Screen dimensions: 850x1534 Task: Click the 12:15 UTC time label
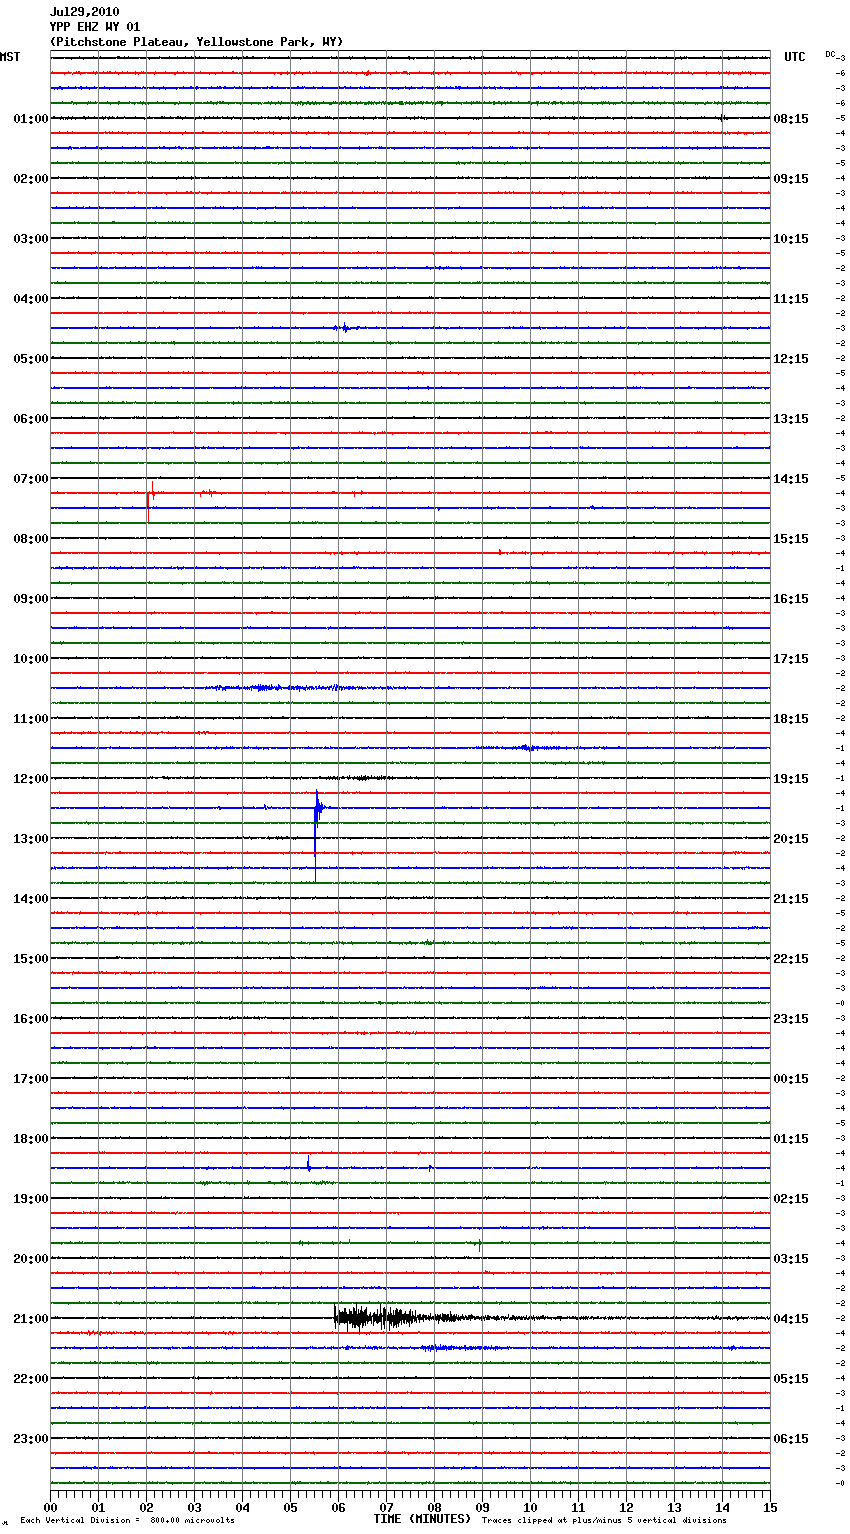791,359
